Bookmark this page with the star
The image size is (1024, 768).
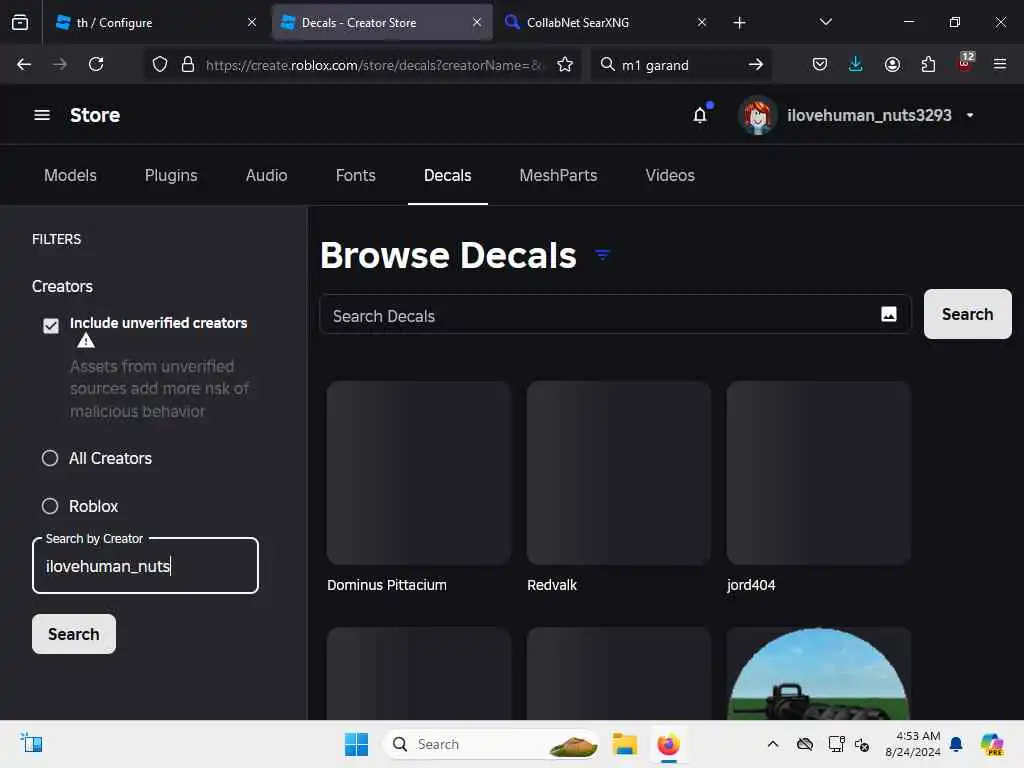click(565, 64)
